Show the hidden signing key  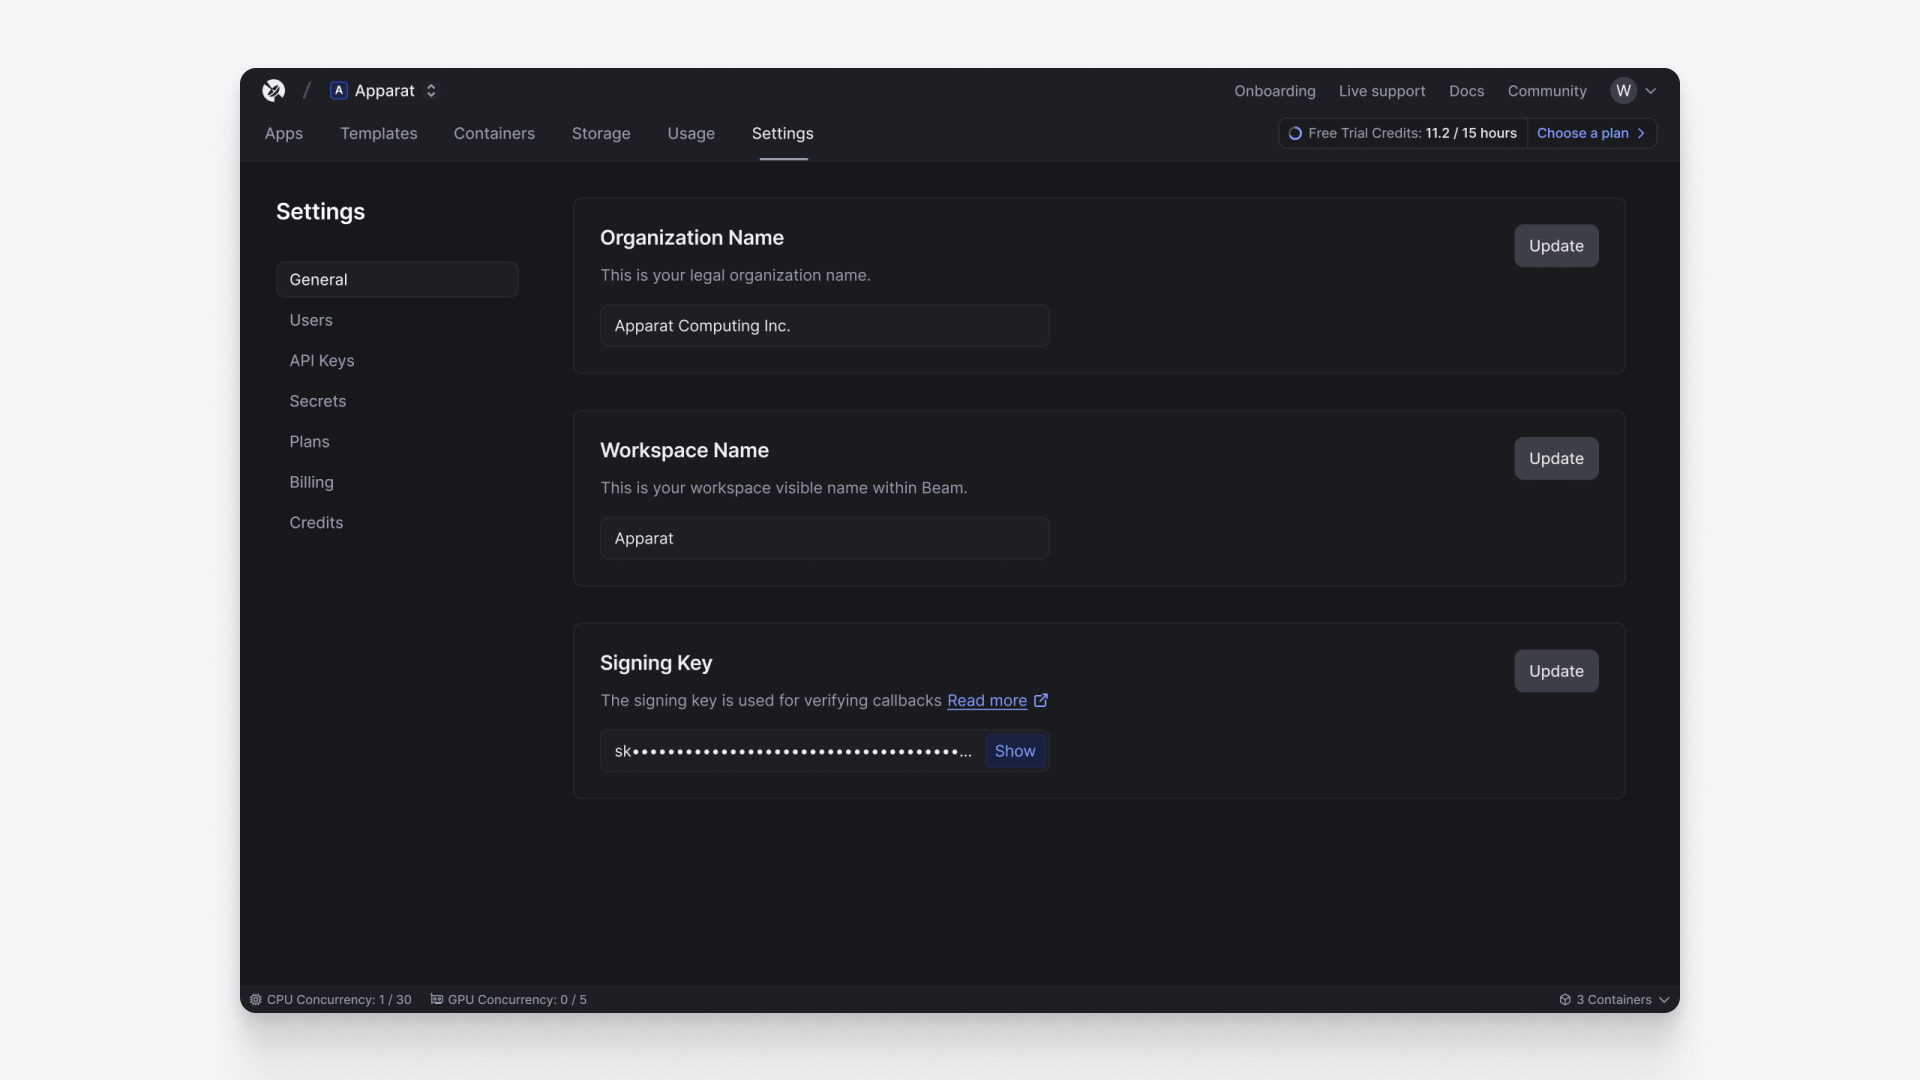1015,751
